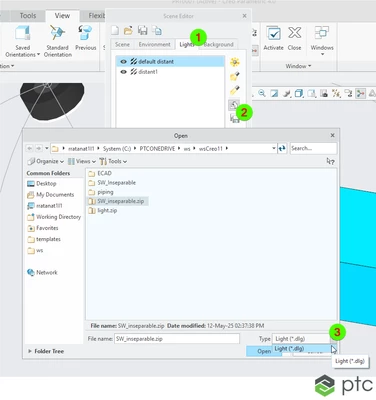Go to Desktop in Common Folders
Screen dimensions: 376x400
tap(42, 184)
